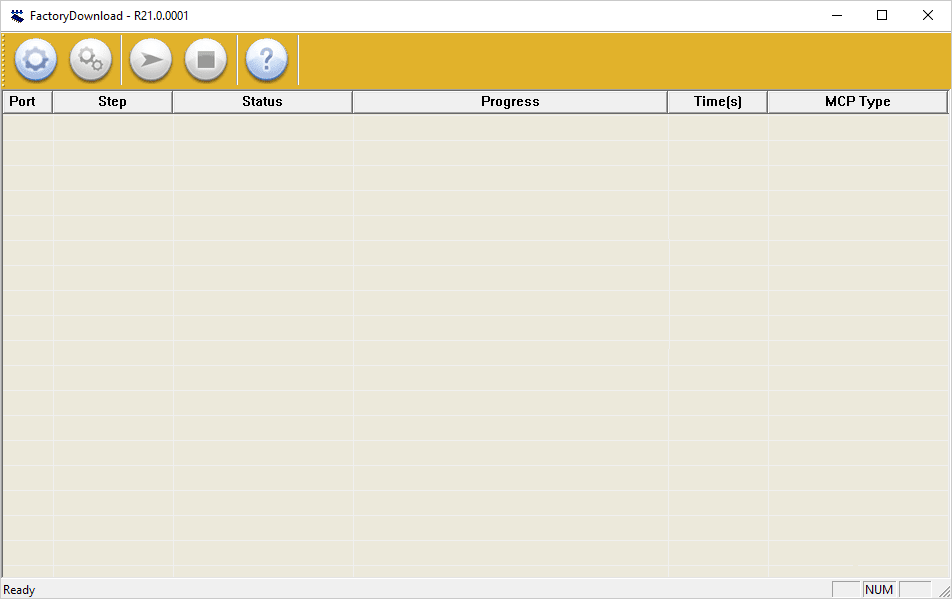Start downloading with the arrow icon
952x599 pixels.
(x=151, y=59)
